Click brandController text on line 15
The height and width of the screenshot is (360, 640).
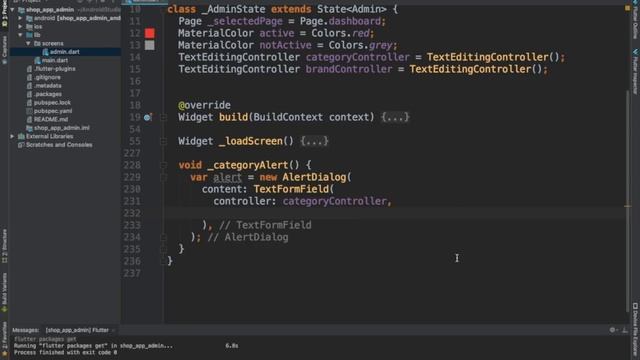point(349,69)
